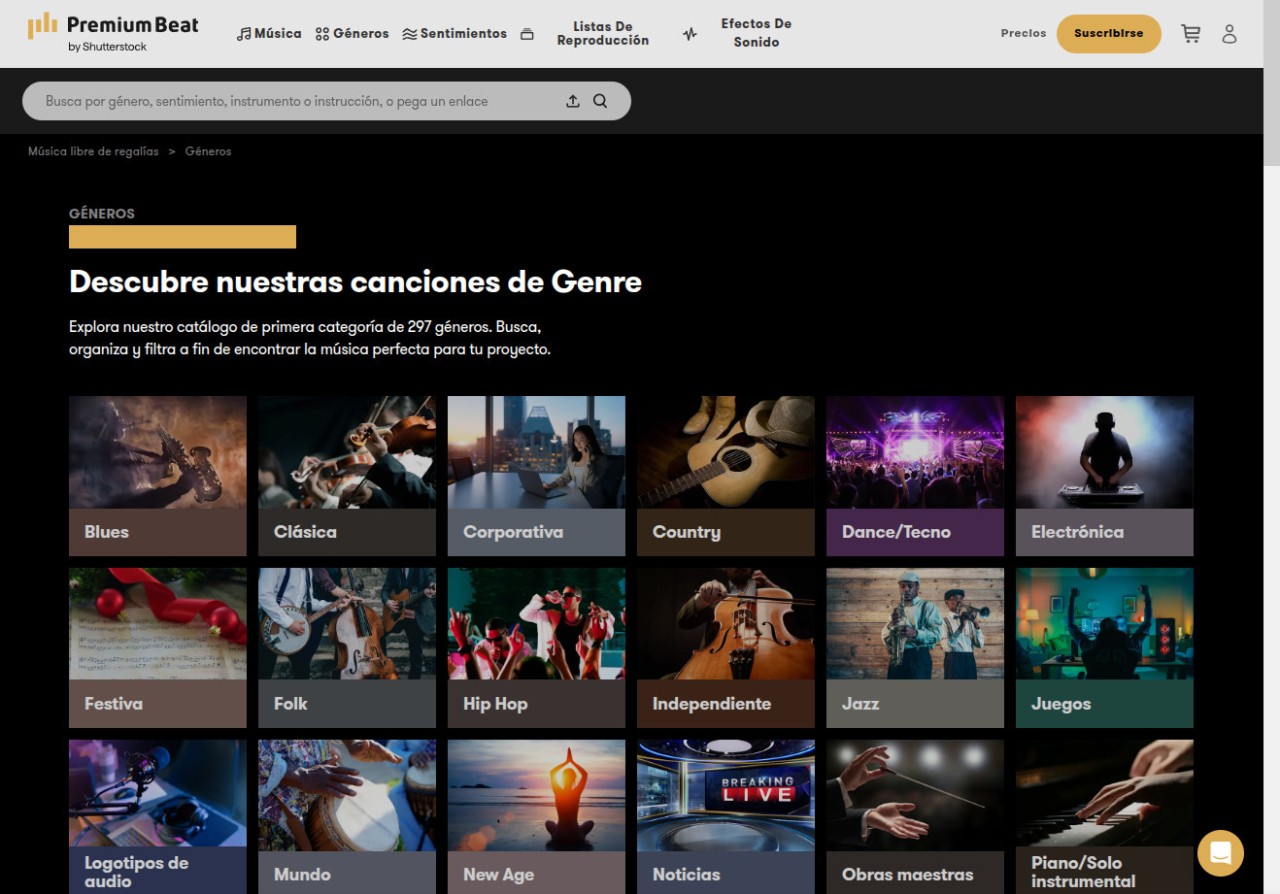
Task: Open the Jazz genre card
Action: [915, 648]
